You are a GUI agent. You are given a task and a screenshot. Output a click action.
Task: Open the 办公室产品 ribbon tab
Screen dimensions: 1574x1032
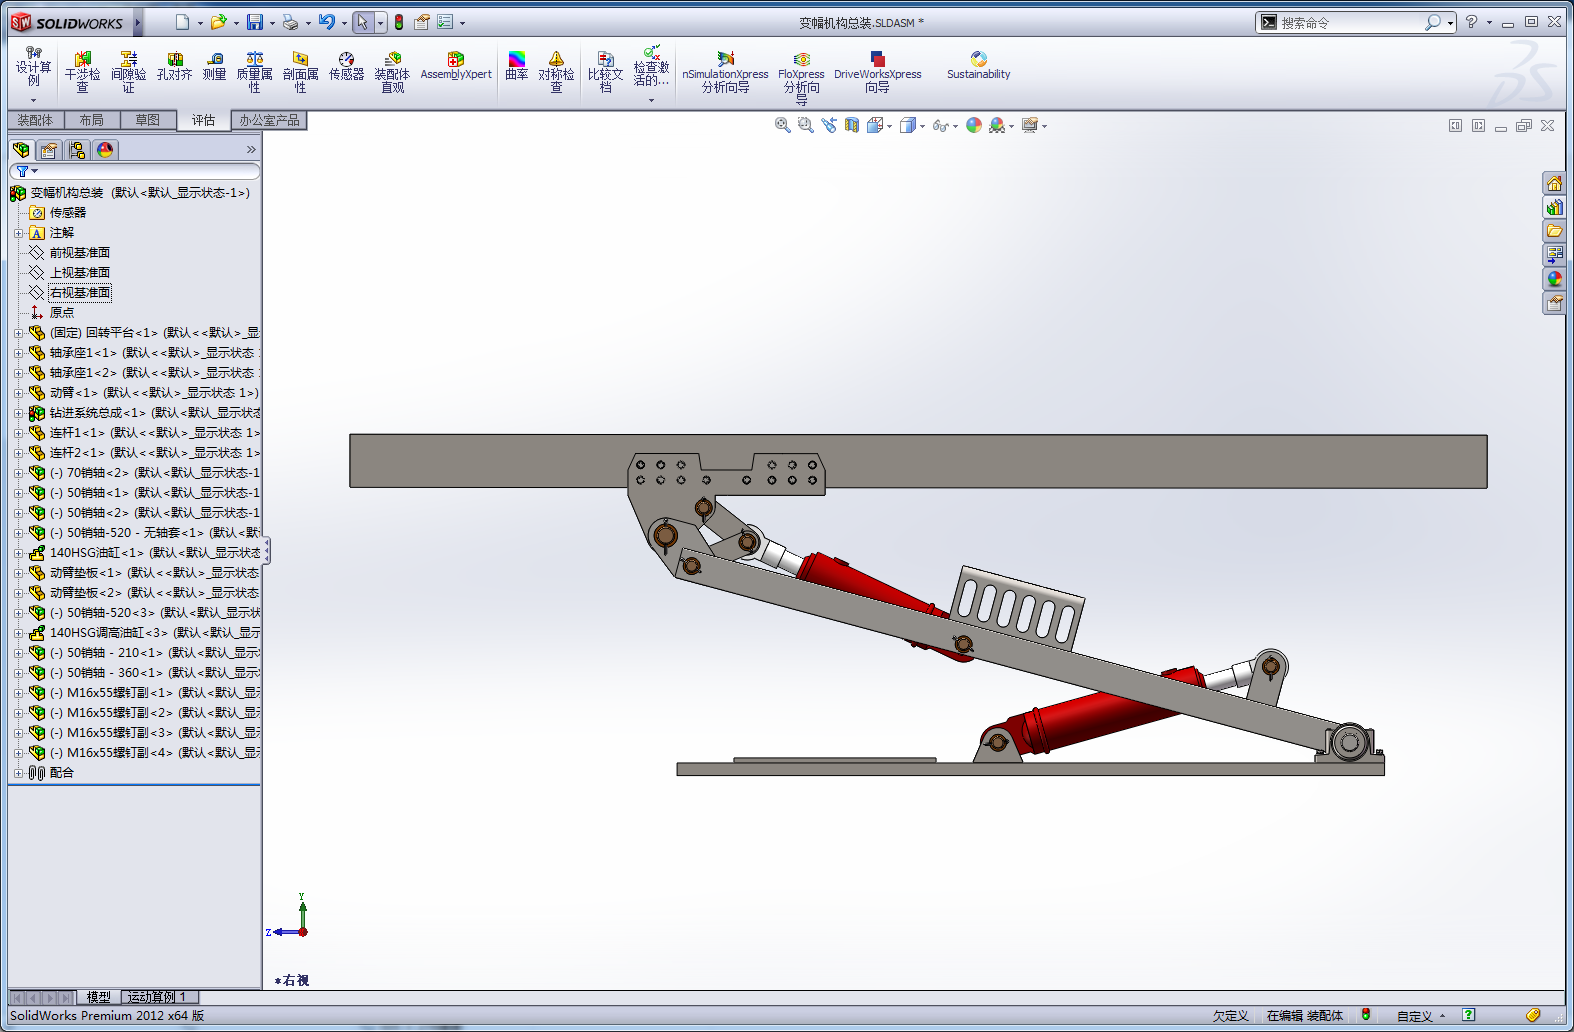click(269, 120)
